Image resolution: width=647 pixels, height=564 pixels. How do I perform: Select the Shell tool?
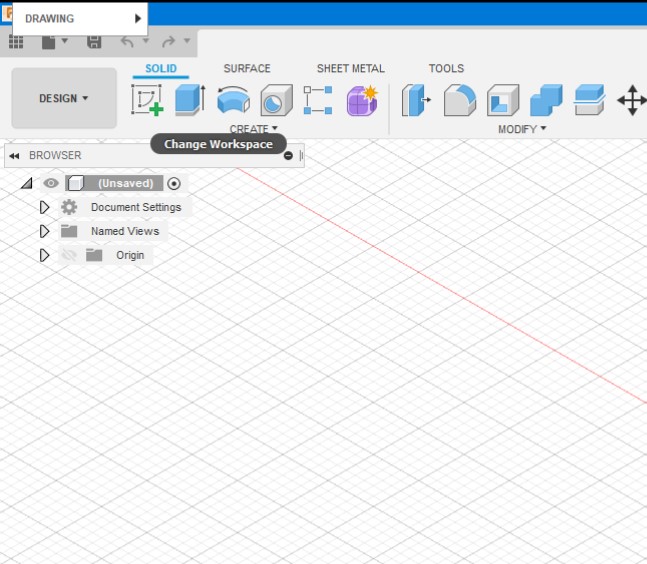[503, 100]
